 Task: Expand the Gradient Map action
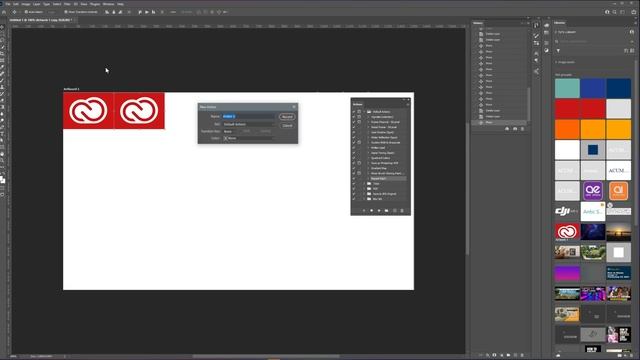point(368,168)
